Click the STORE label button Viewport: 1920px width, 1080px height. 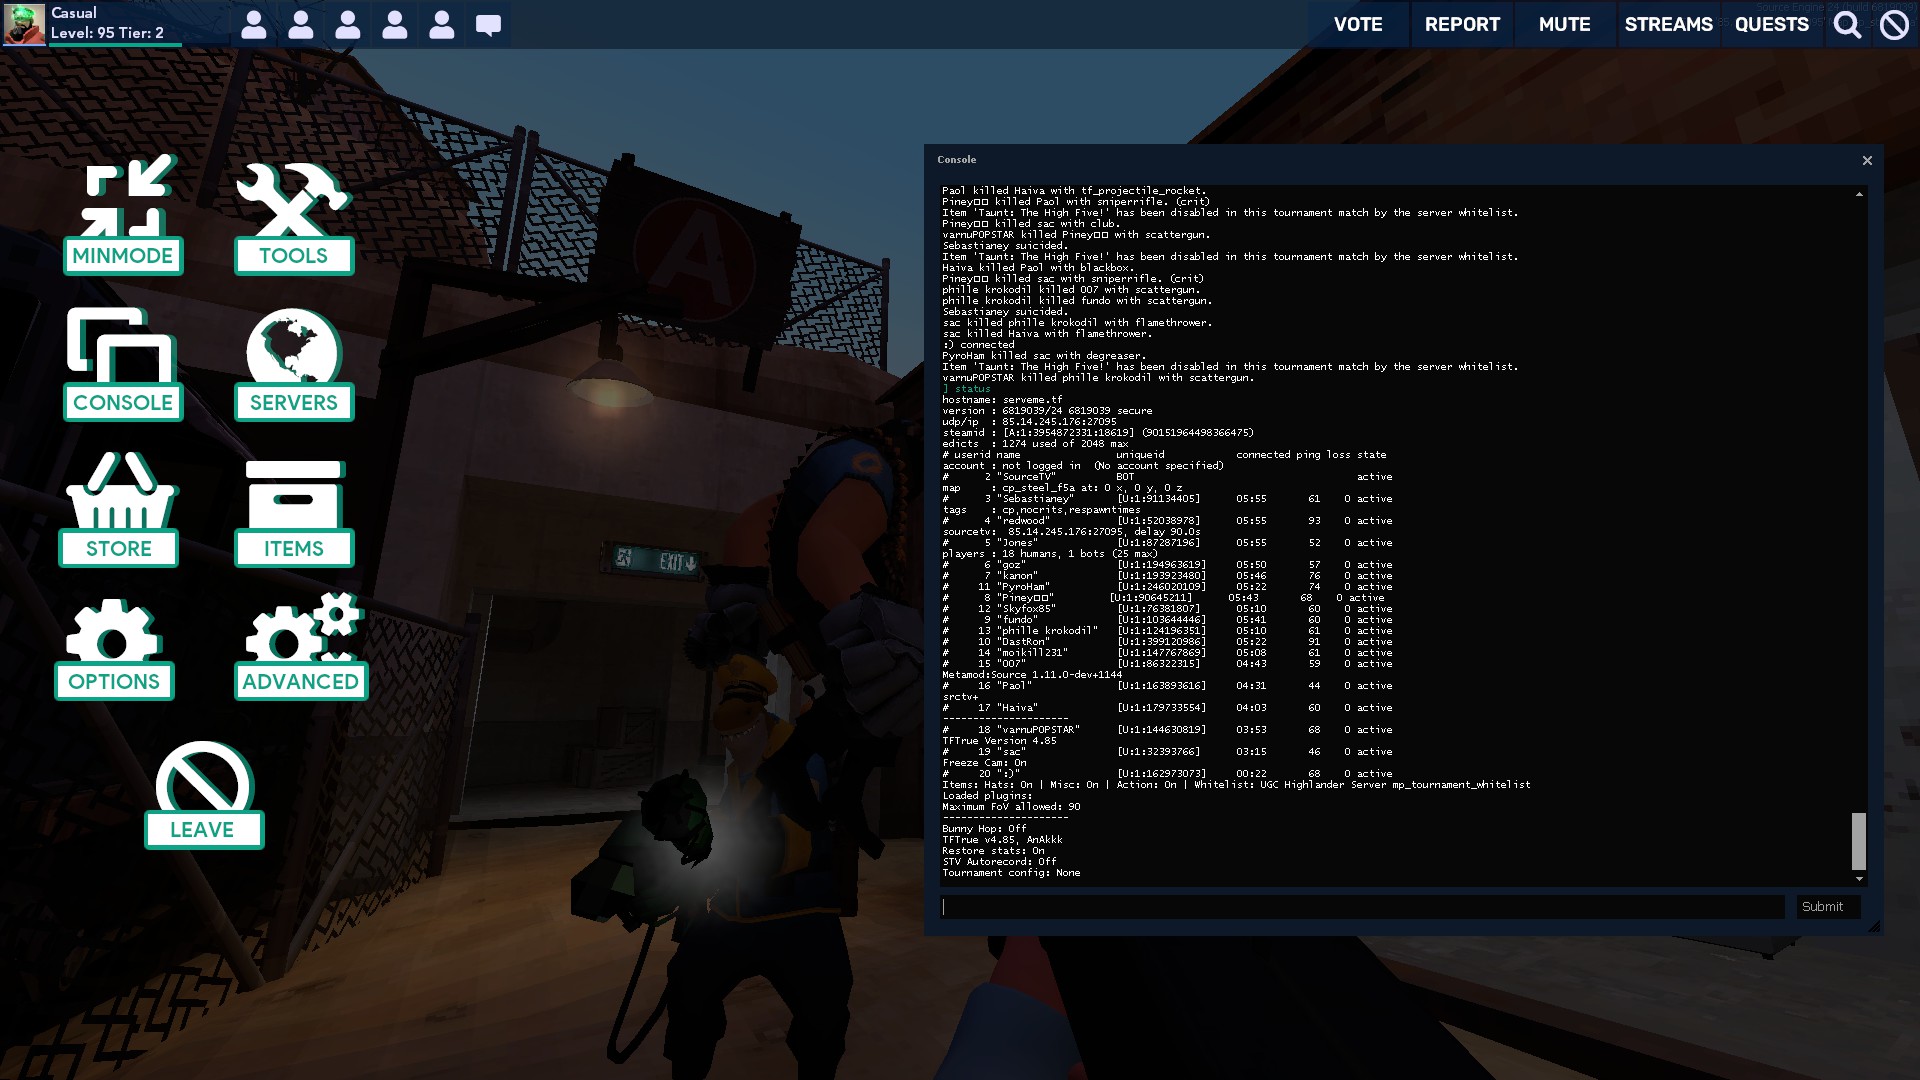(x=119, y=549)
